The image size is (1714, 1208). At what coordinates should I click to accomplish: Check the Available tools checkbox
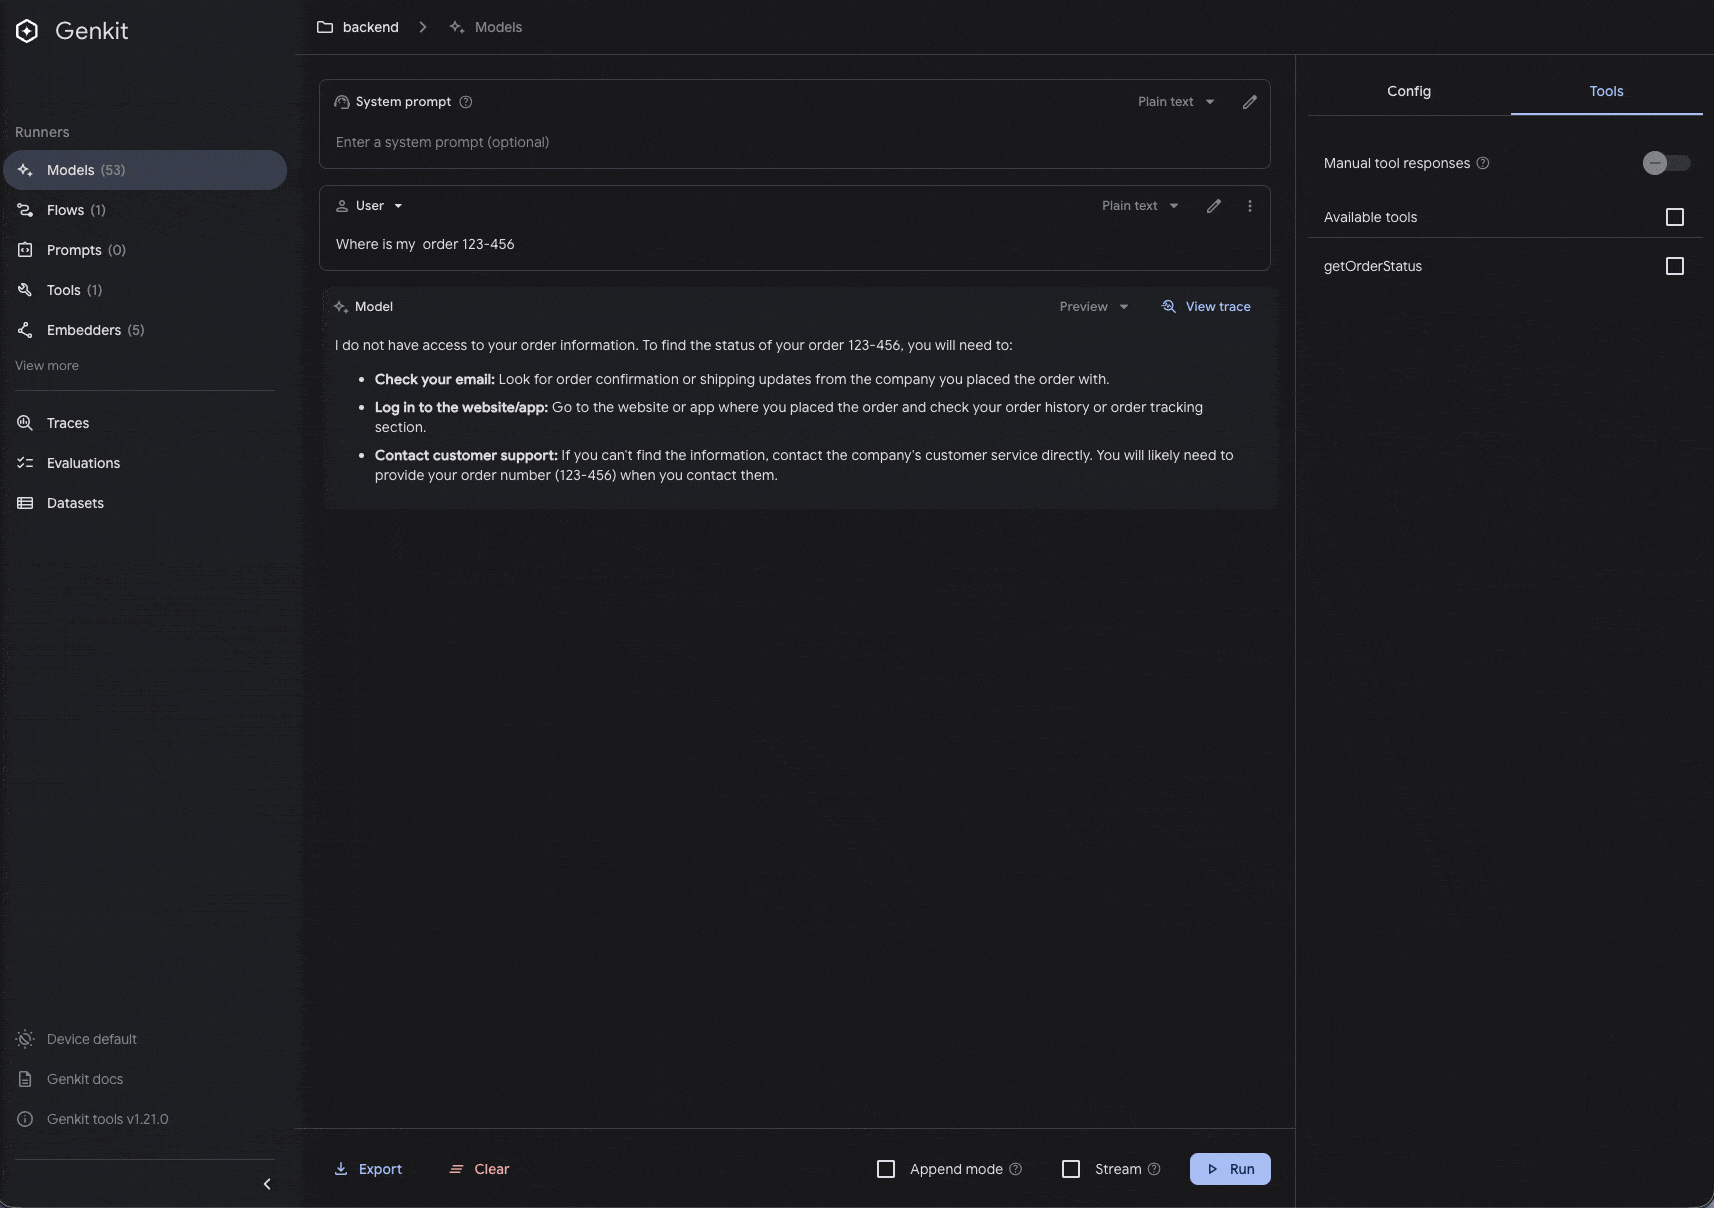[1674, 217]
